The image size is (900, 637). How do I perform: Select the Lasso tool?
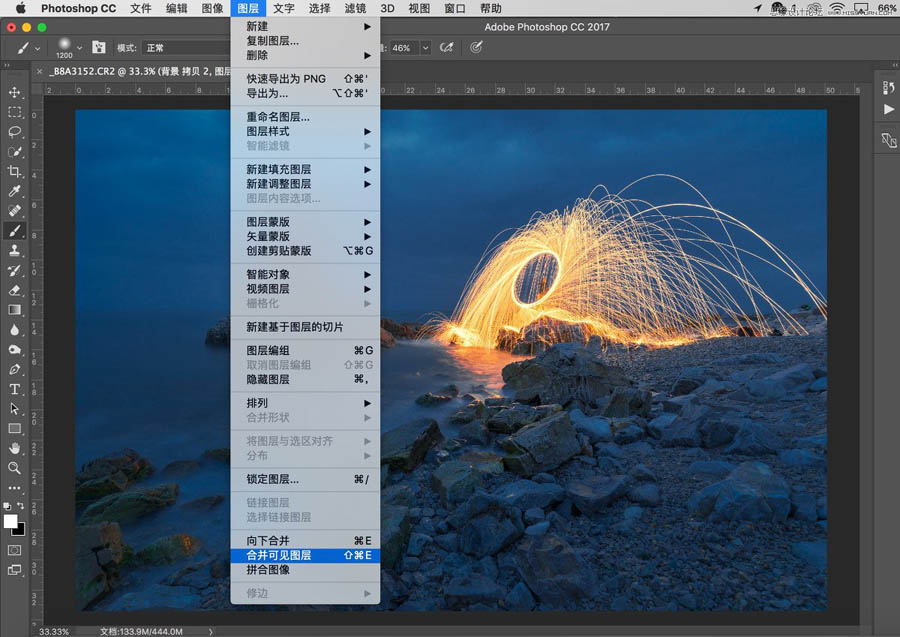[15, 132]
